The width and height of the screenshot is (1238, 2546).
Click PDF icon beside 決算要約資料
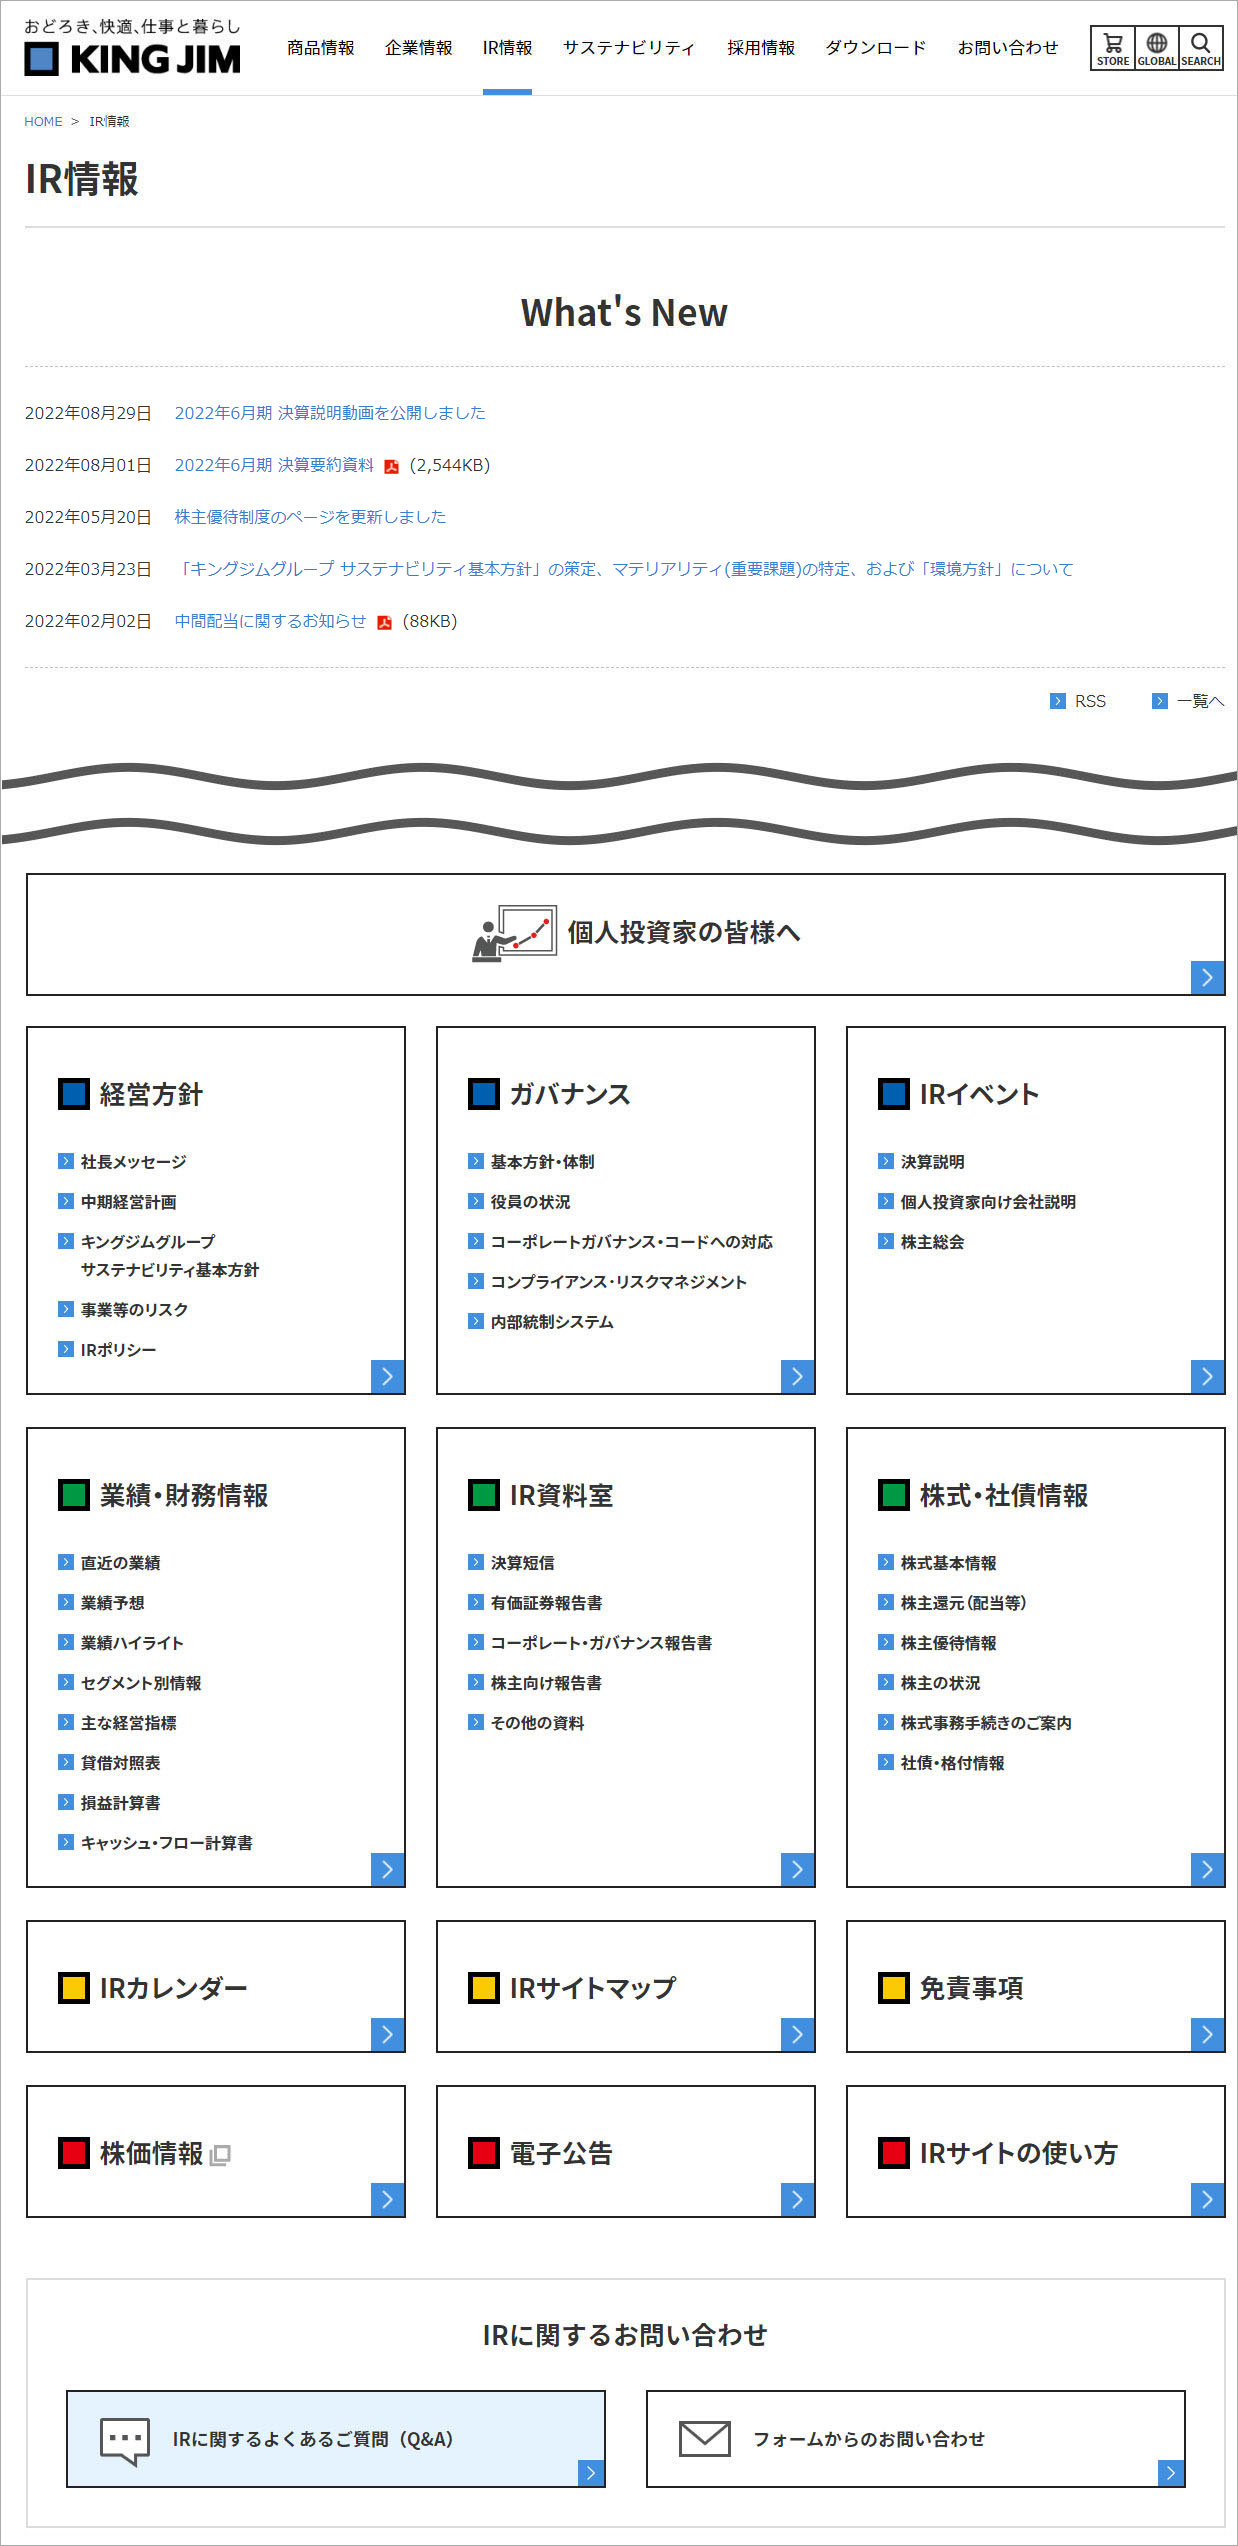tap(391, 466)
